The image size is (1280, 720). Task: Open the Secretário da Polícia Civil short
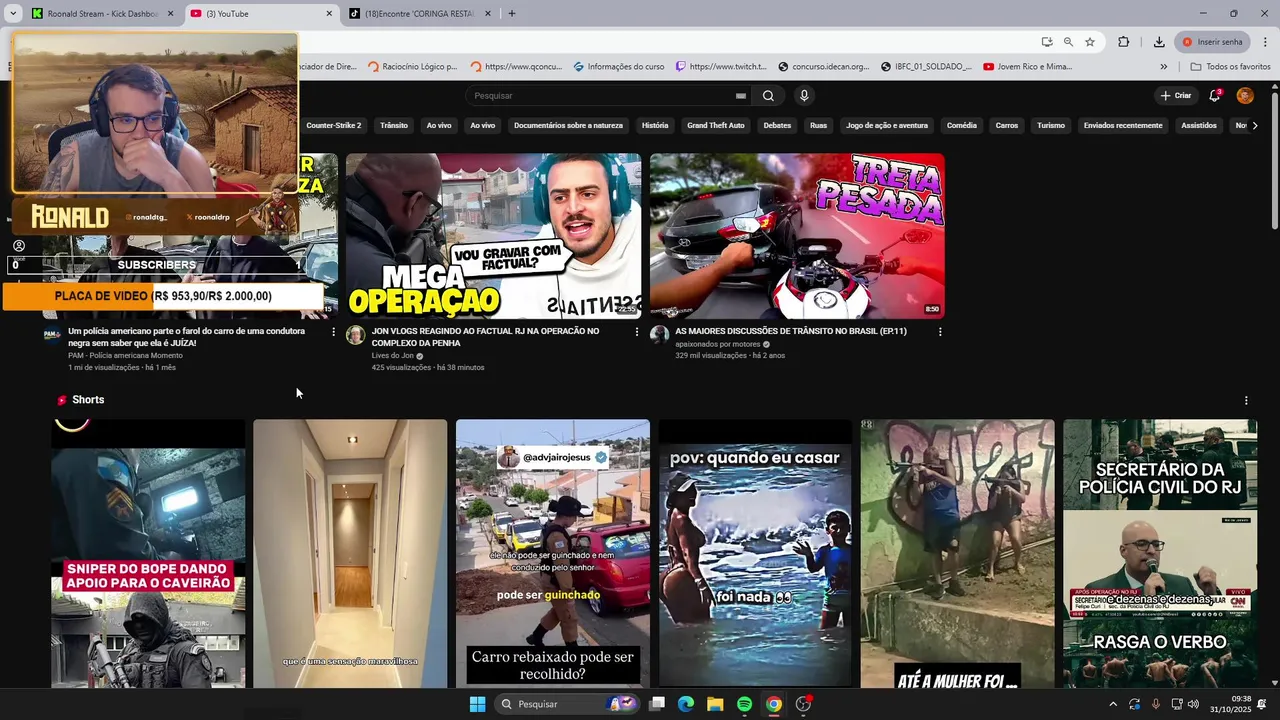coord(1160,553)
